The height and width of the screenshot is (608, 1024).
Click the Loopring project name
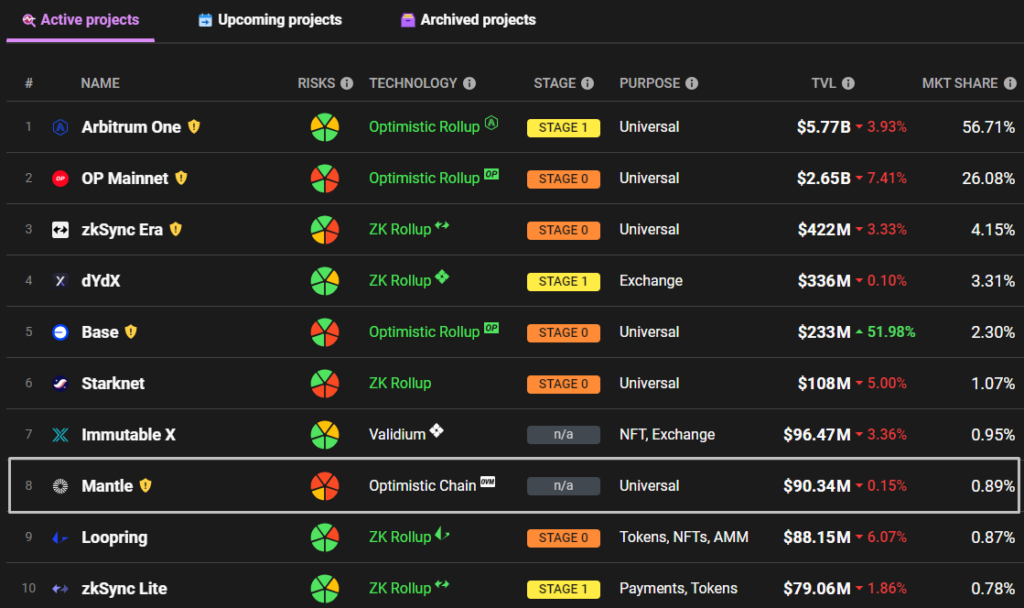click(x=114, y=537)
